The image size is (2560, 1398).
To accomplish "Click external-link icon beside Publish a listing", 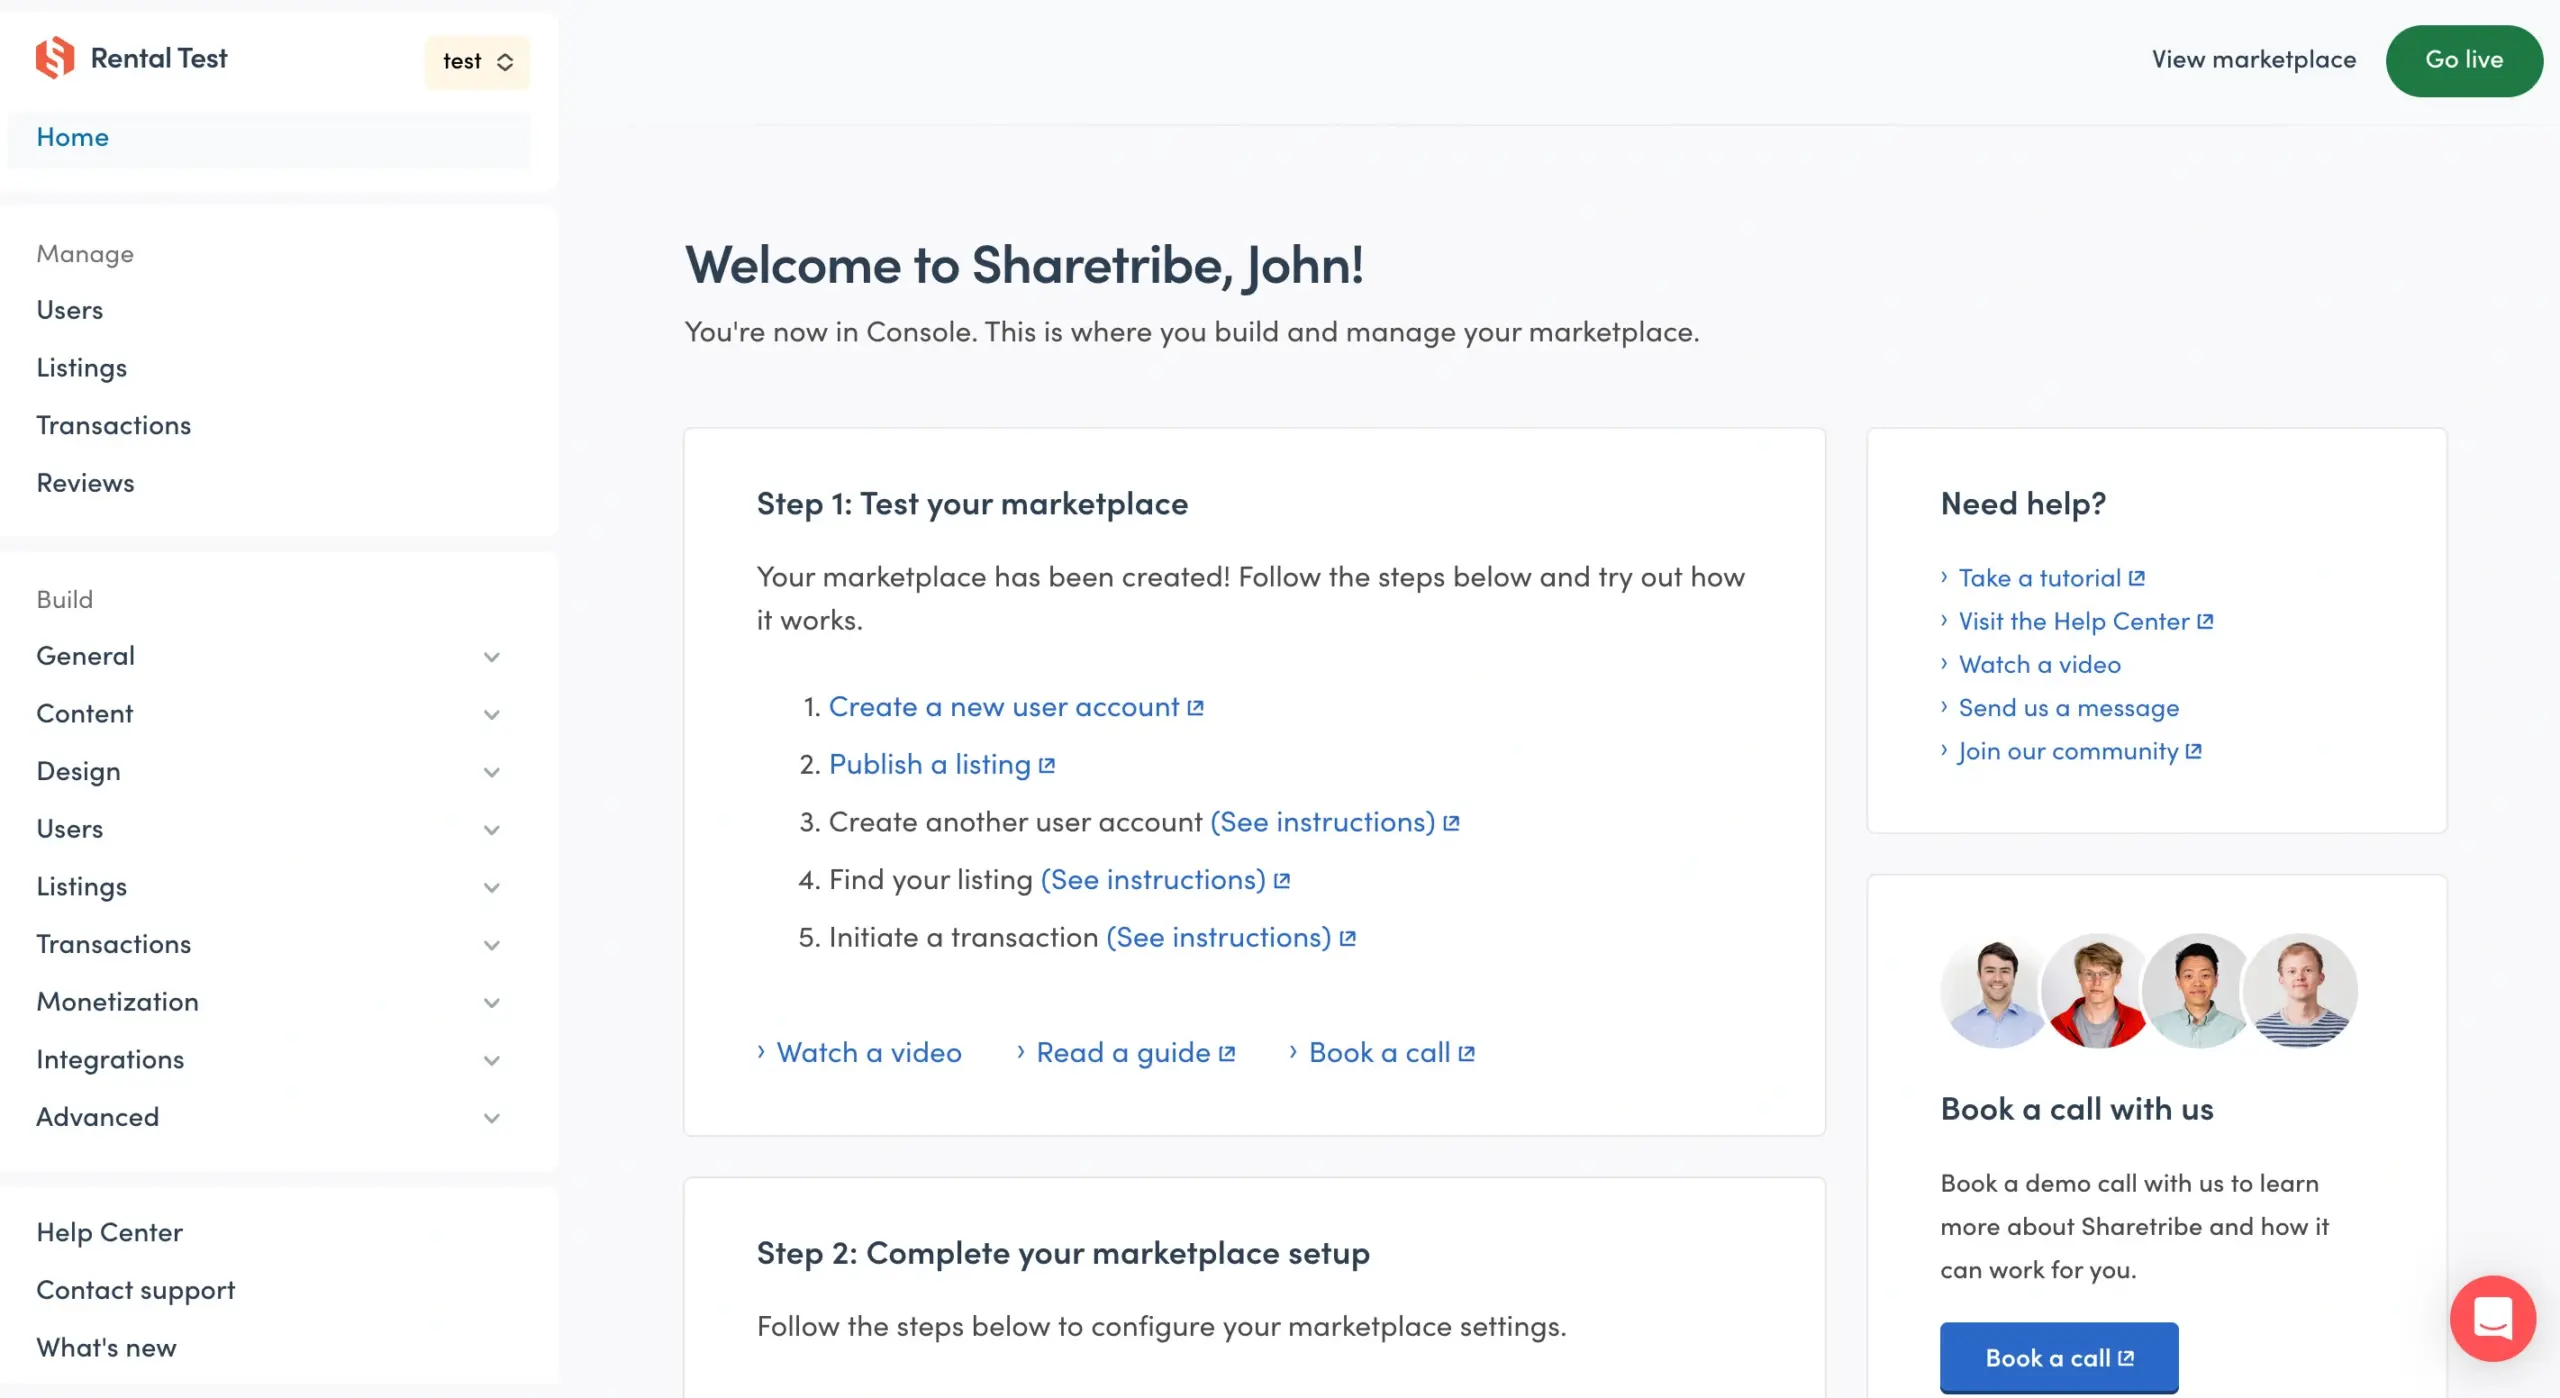I will [x=1047, y=765].
